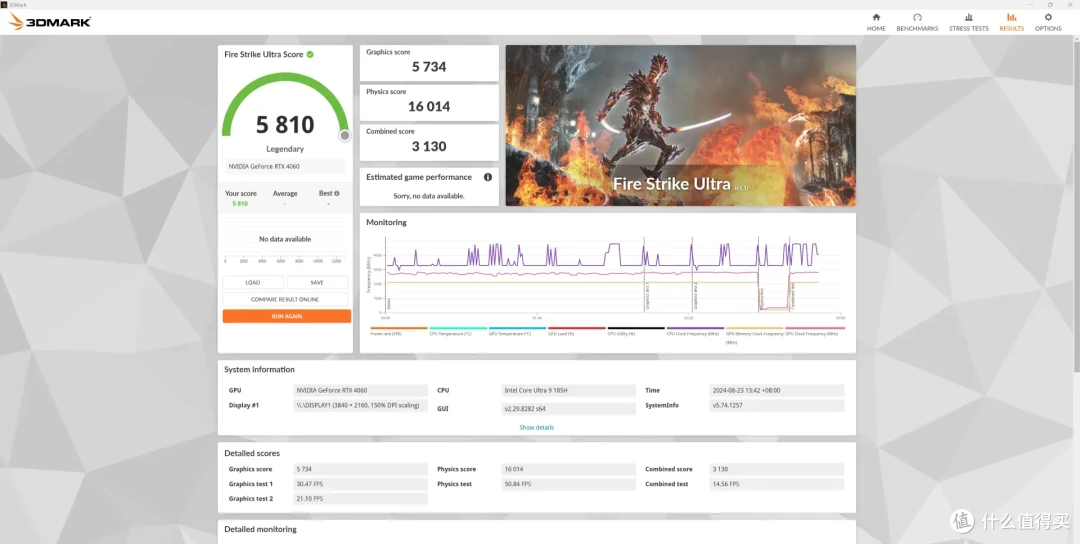The height and width of the screenshot is (544, 1080).
Task: Click the Graphics score 5 734 card
Action: click(x=429, y=63)
